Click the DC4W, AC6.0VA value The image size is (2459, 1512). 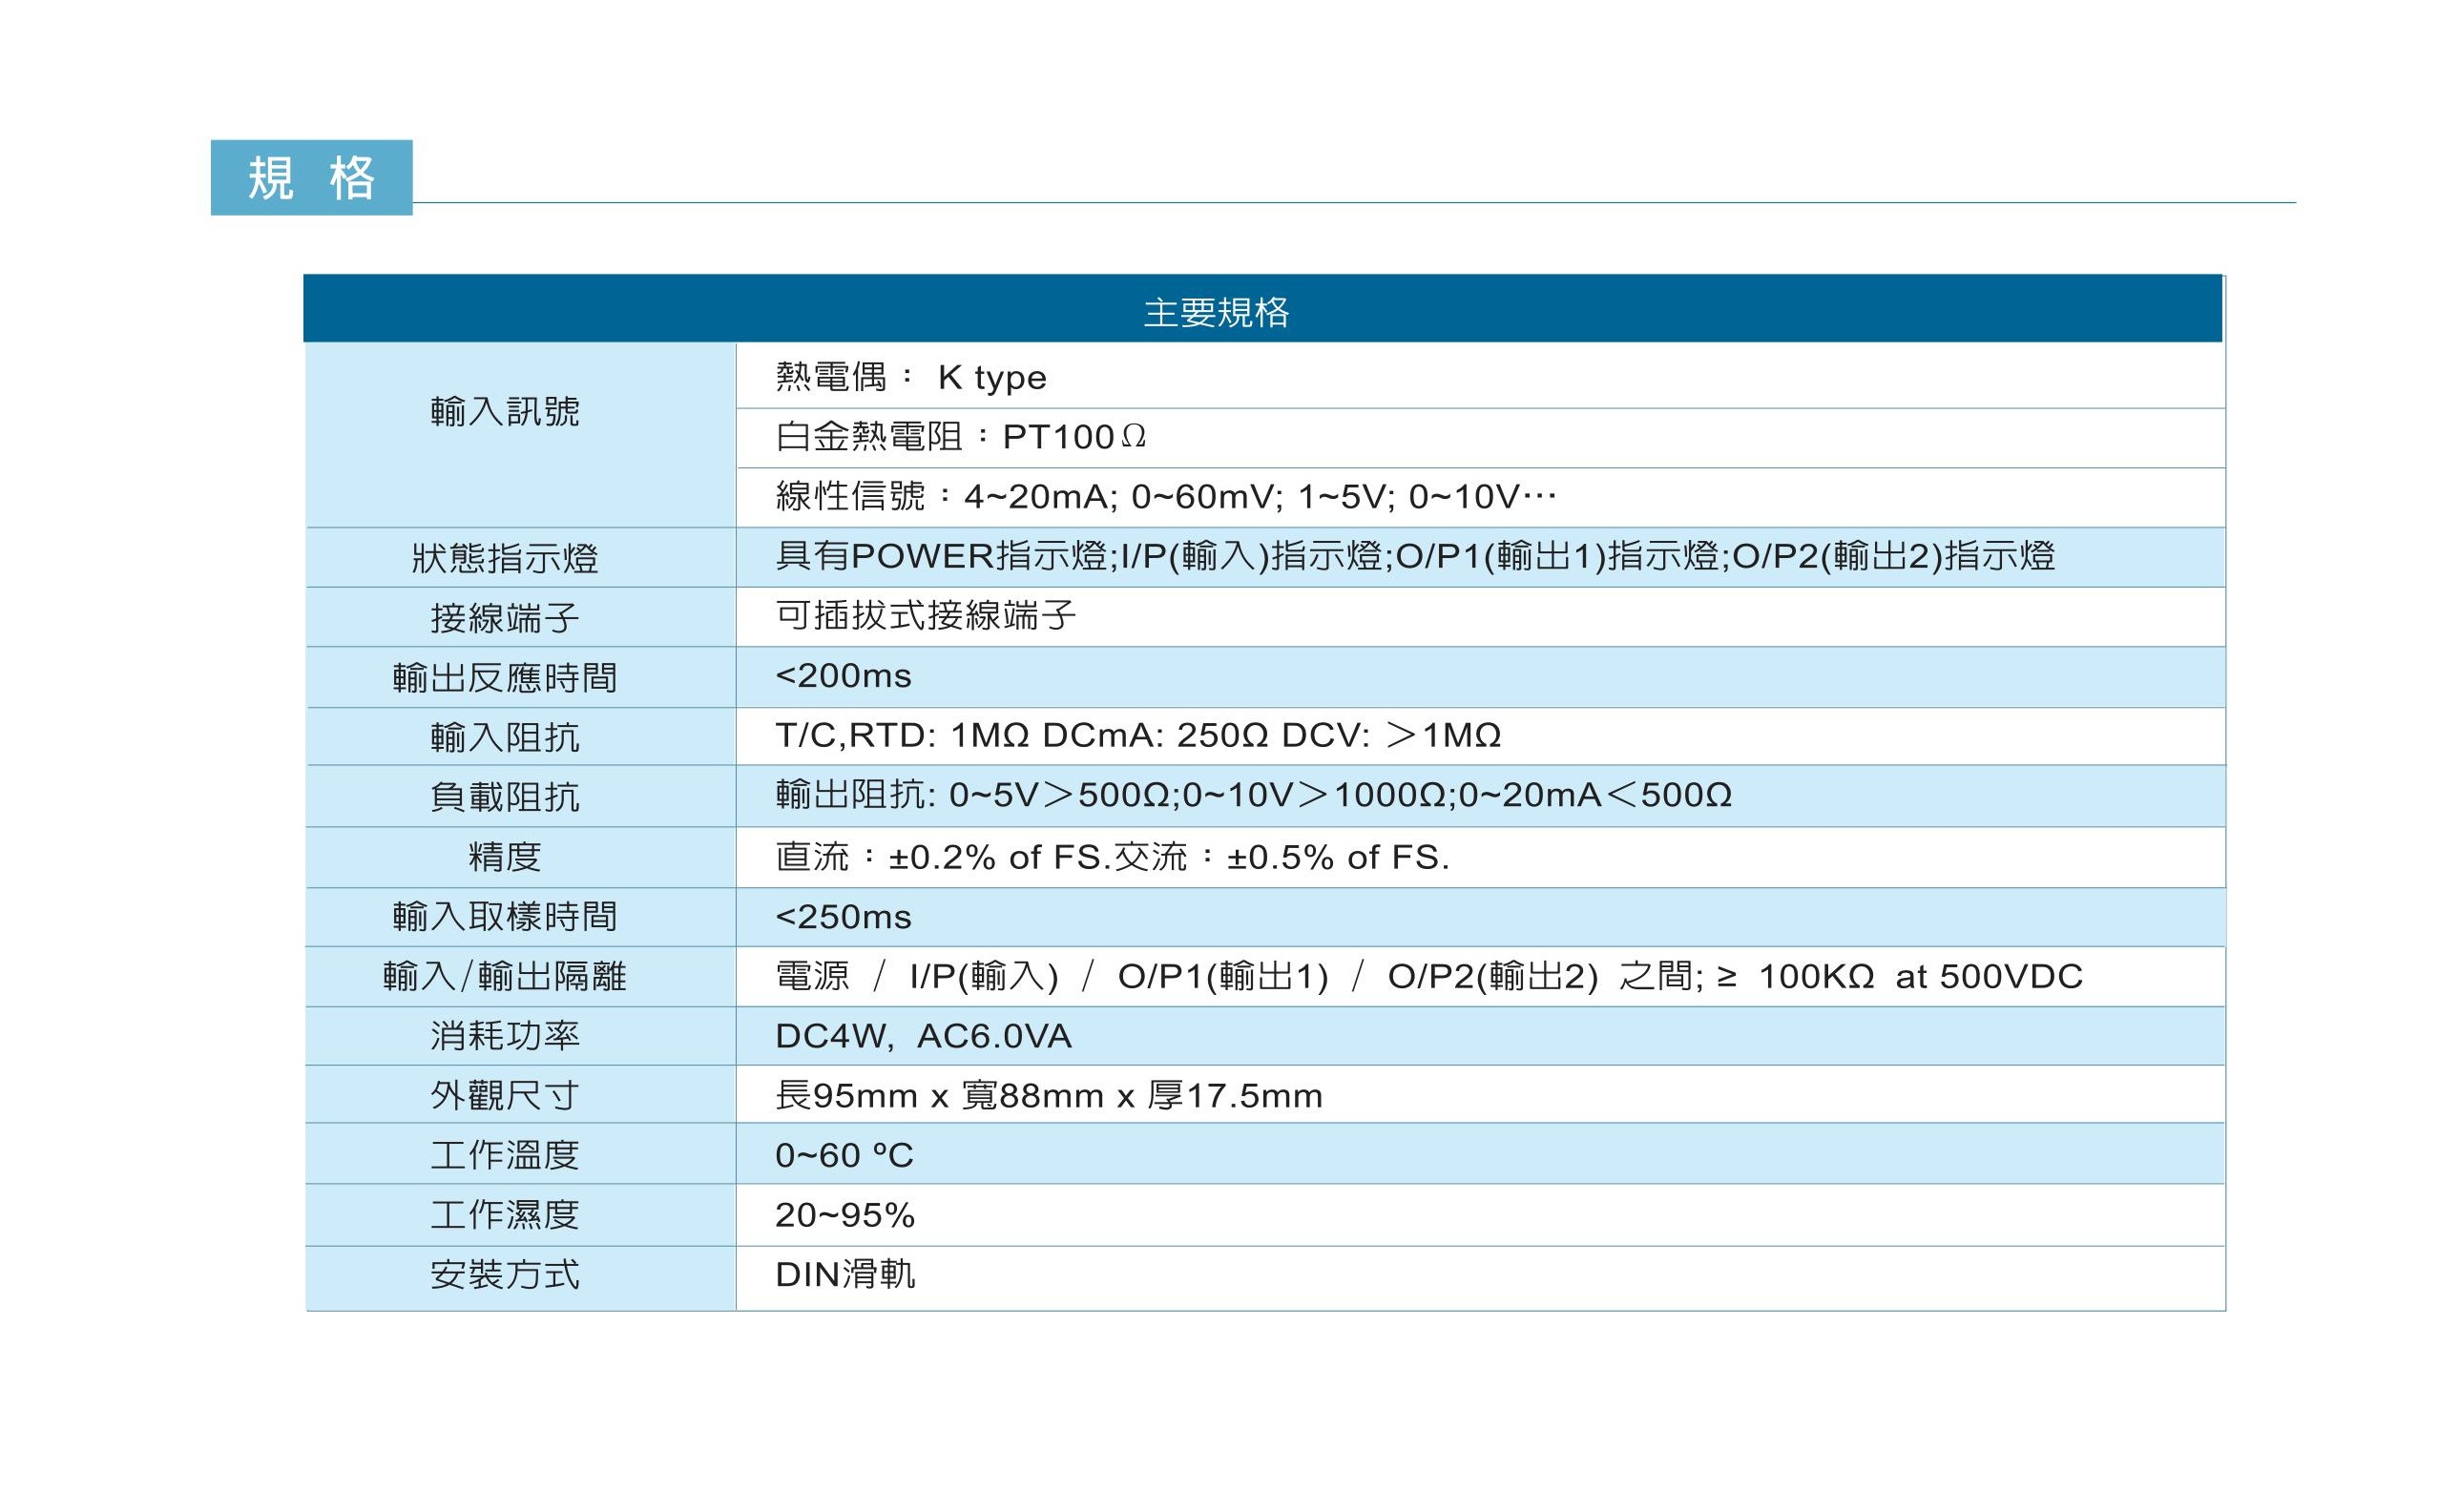point(923,1036)
